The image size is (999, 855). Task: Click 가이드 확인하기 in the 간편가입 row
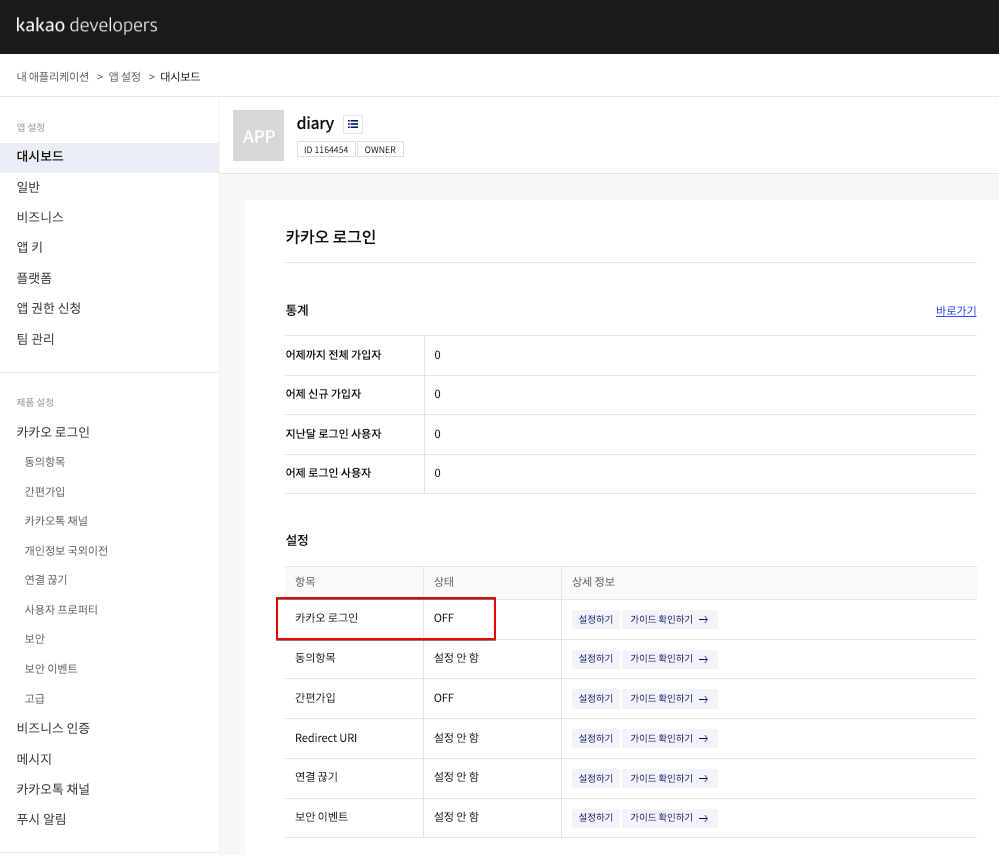[670, 699]
